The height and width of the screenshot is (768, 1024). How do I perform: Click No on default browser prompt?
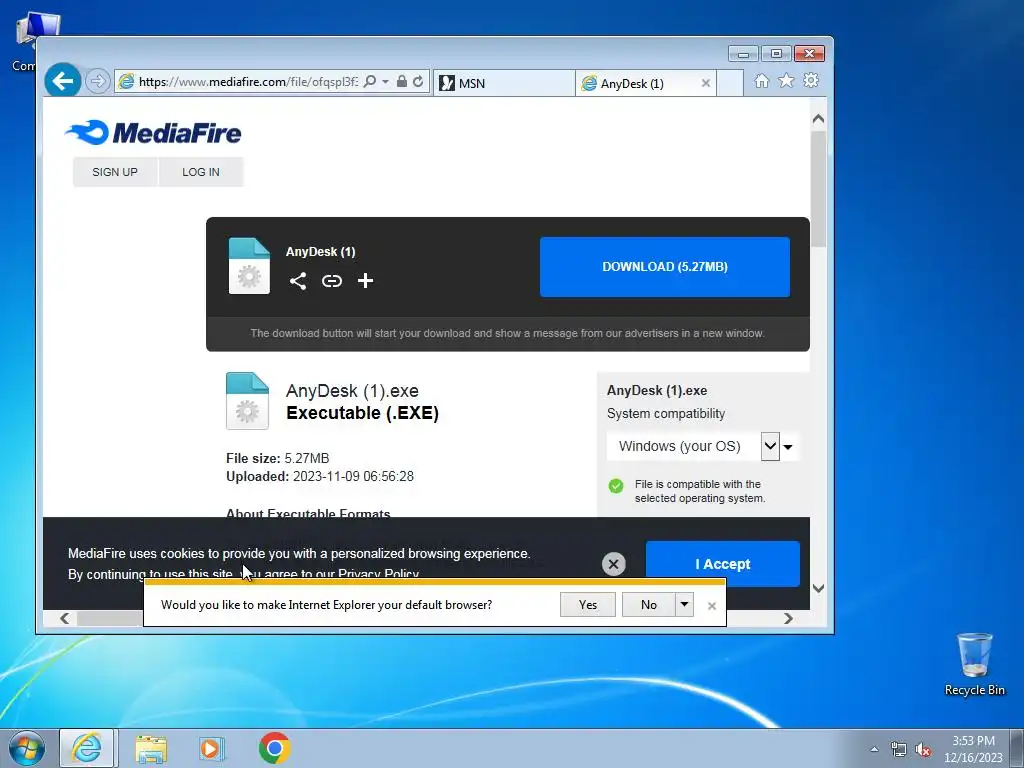648,605
